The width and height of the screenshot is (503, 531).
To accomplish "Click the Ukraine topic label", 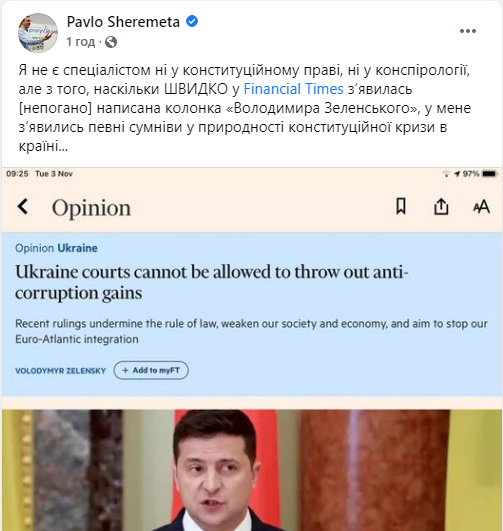I will (x=77, y=248).
